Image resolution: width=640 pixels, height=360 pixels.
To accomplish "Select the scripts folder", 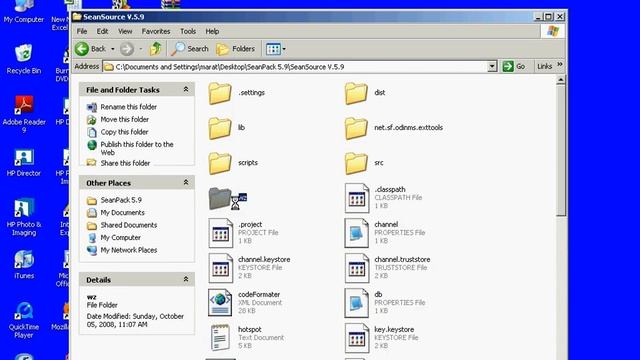I will click(x=220, y=163).
